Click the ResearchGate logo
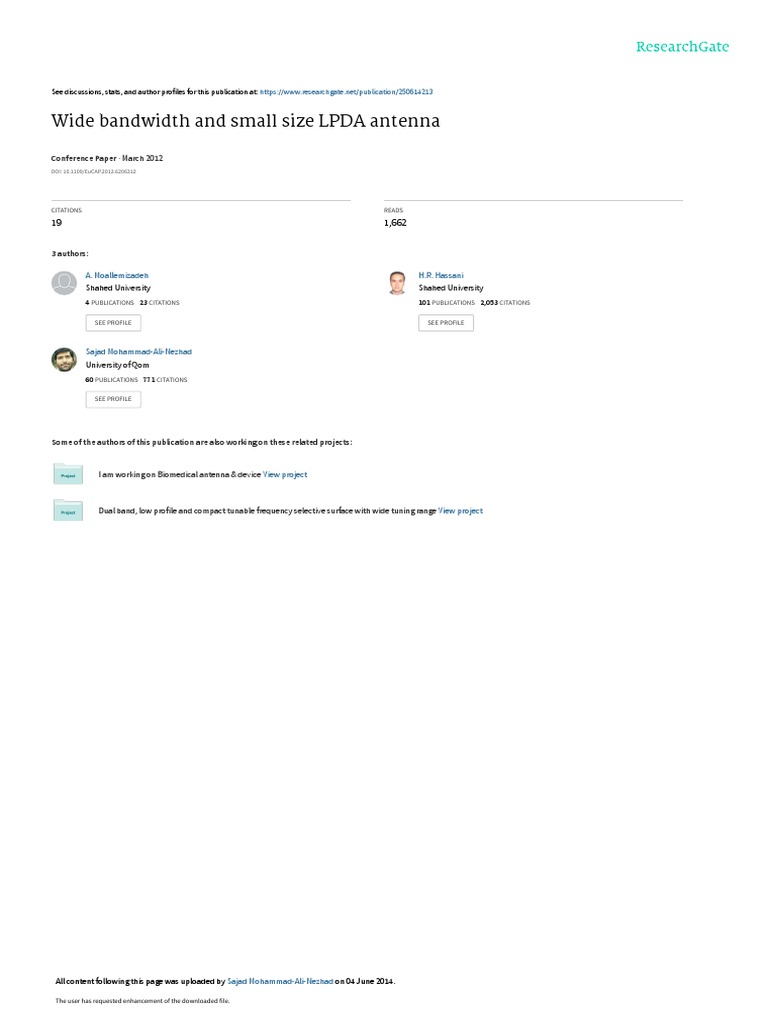Image resolution: width=768 pixels, height=1024 pixels. [682, 47]
